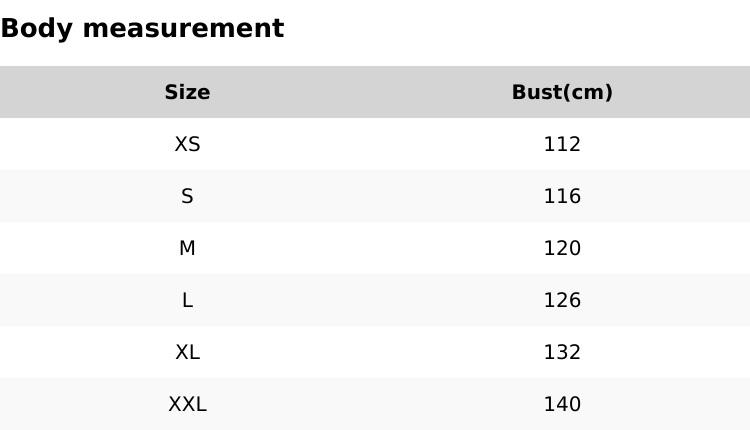Click the Bust(cm) column header
The image size is (750, 430).
[x=562, y=92]
